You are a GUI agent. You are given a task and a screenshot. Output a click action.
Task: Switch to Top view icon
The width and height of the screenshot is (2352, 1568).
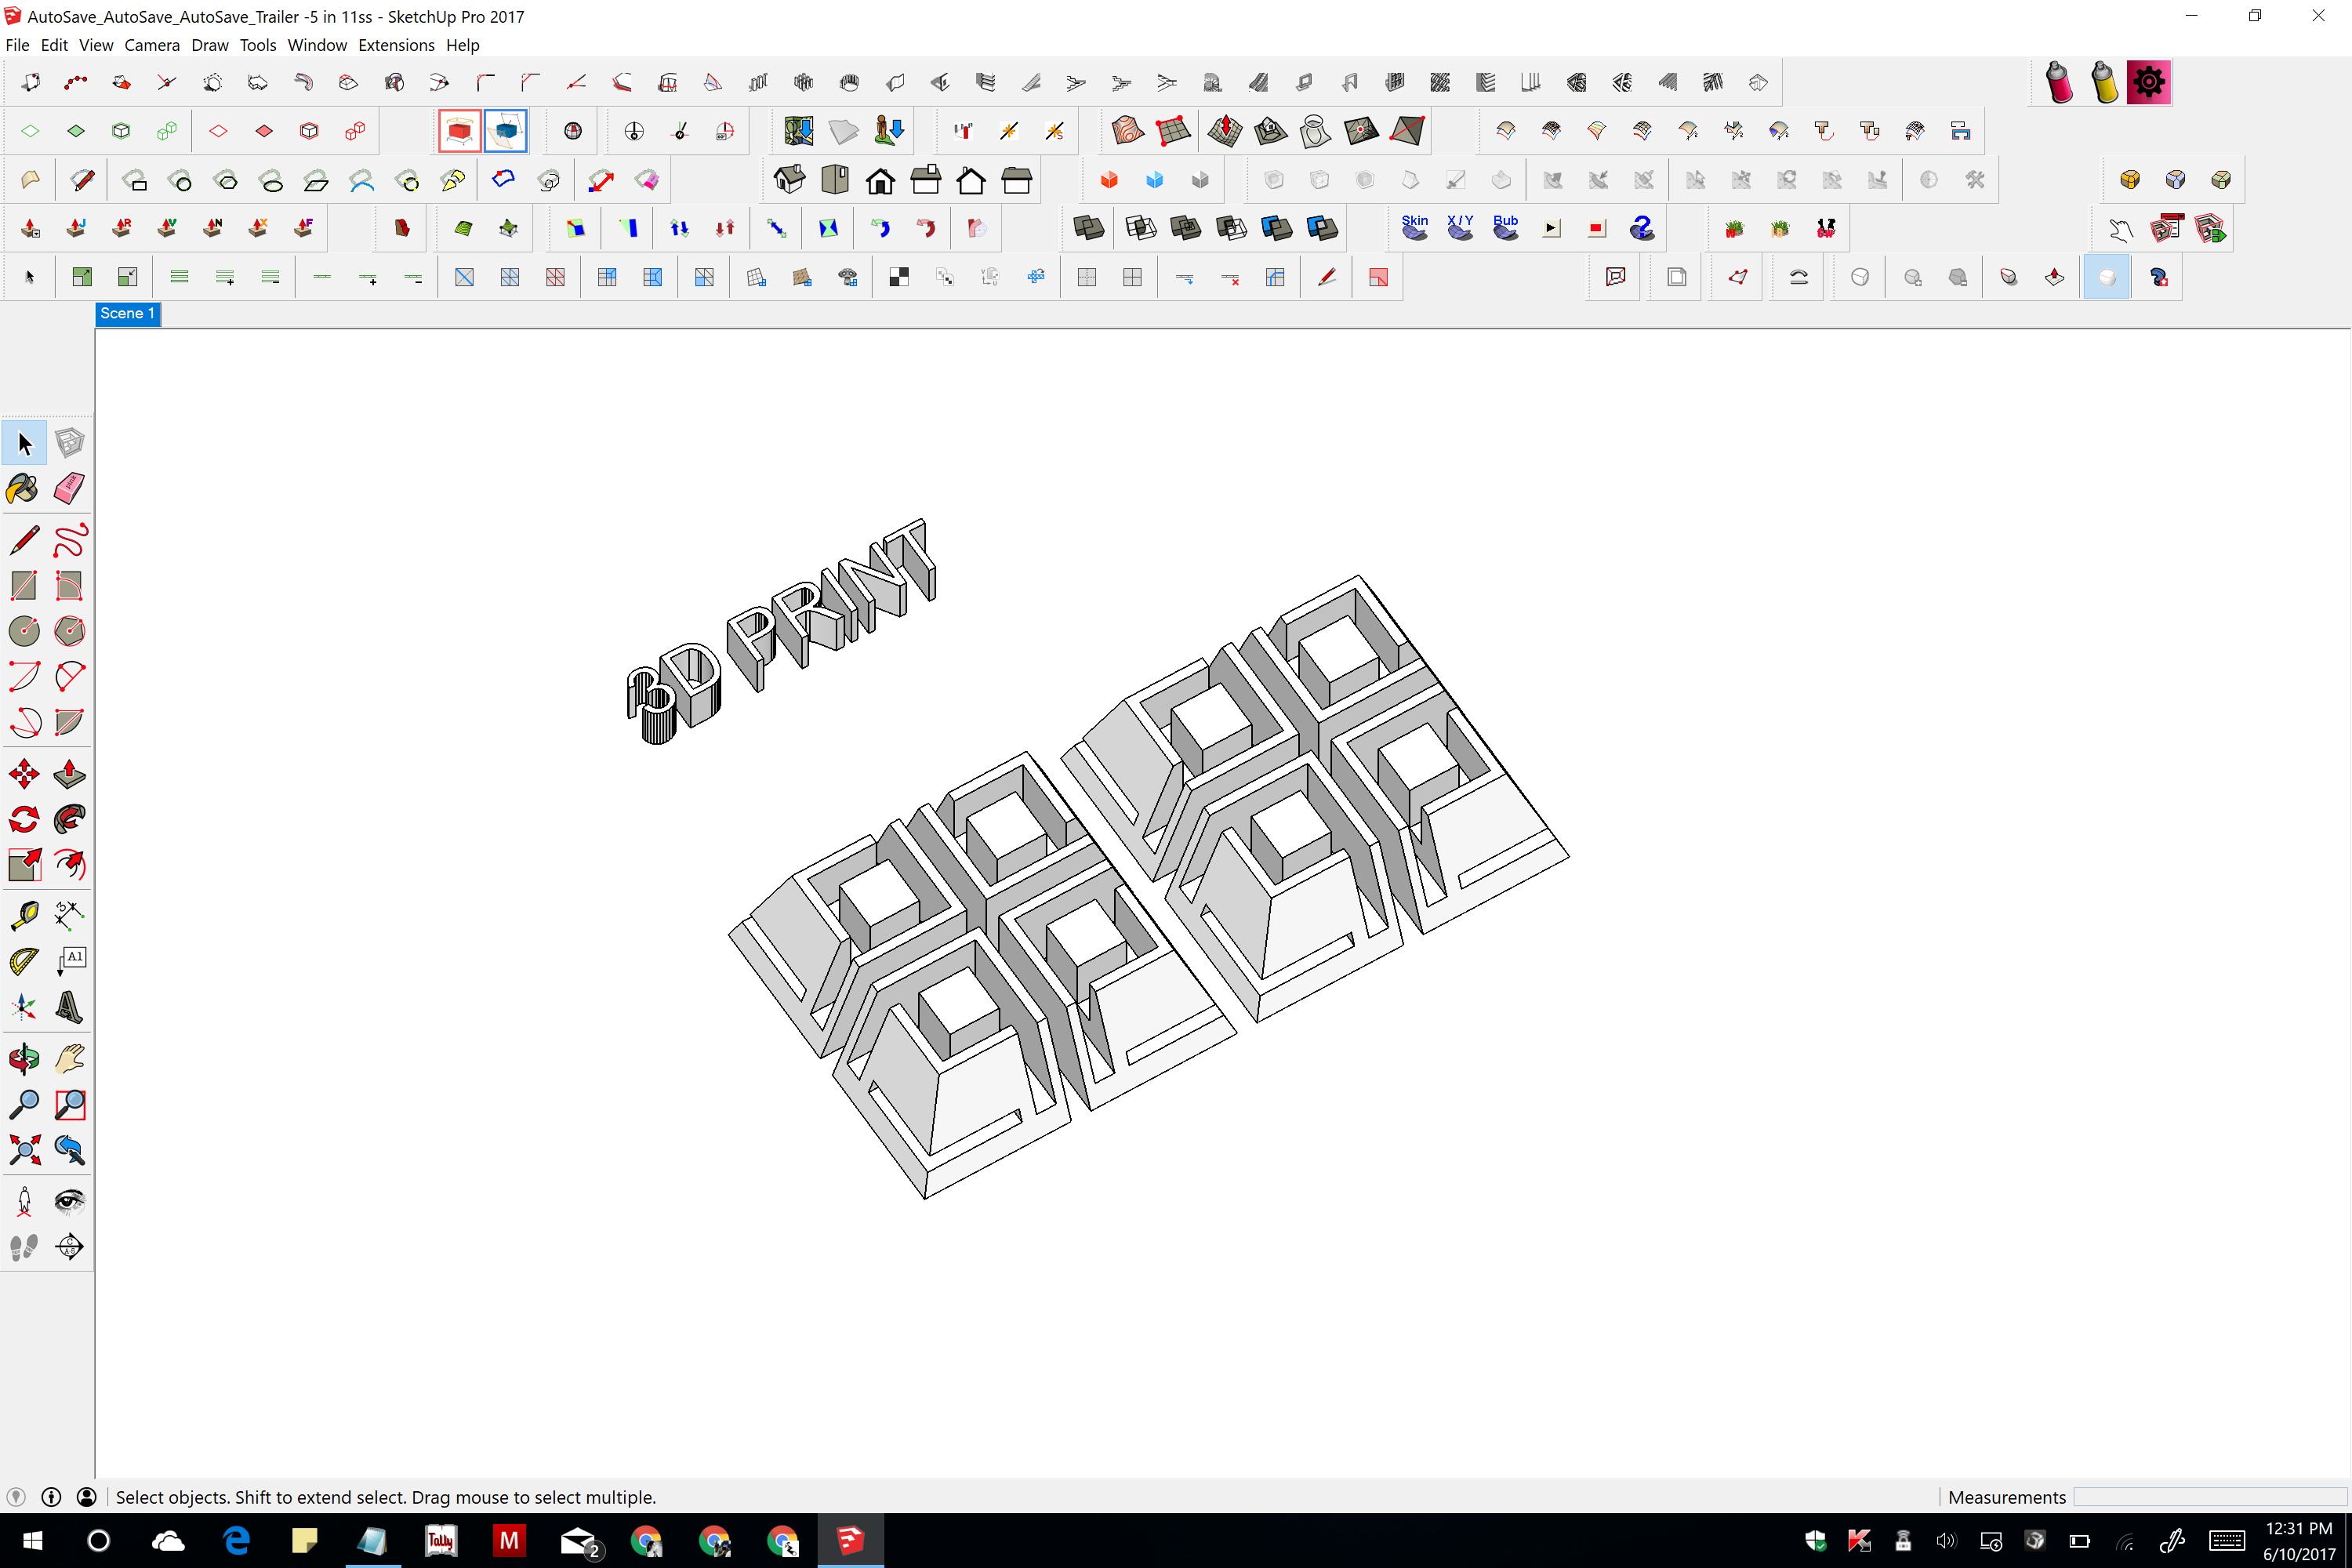pos(835,180)
